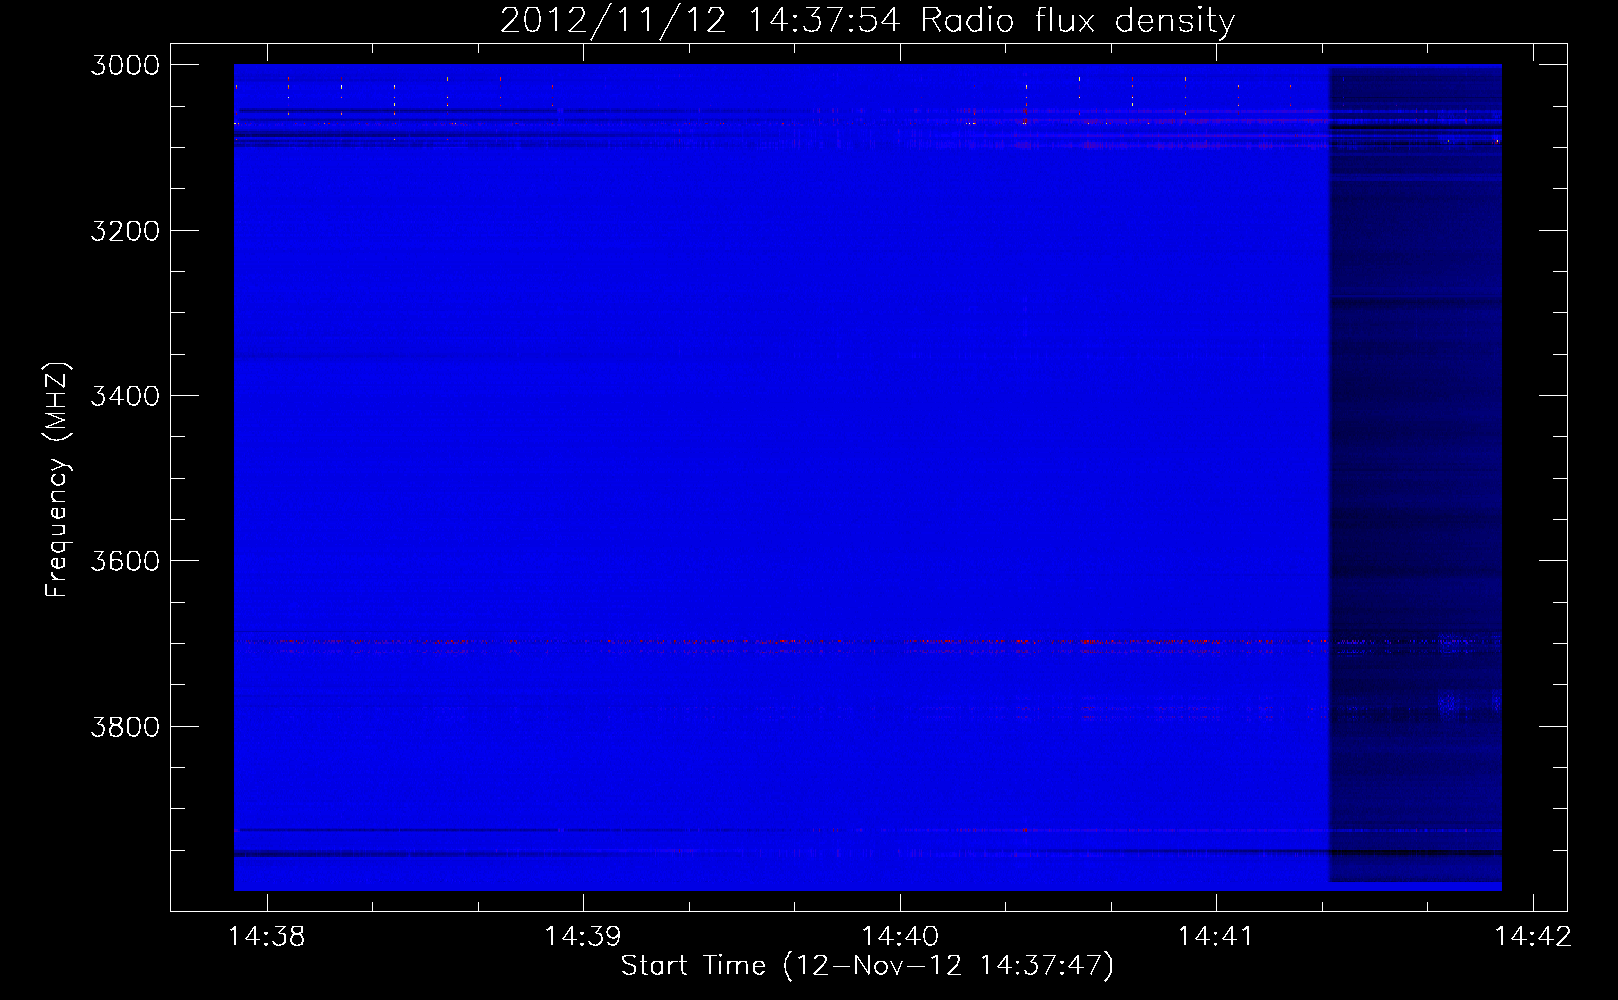Image resolution: width=1618 pixels, height=1000 pixels.
Task: Click the 14:38 time tick label
Action: [267, 936]
